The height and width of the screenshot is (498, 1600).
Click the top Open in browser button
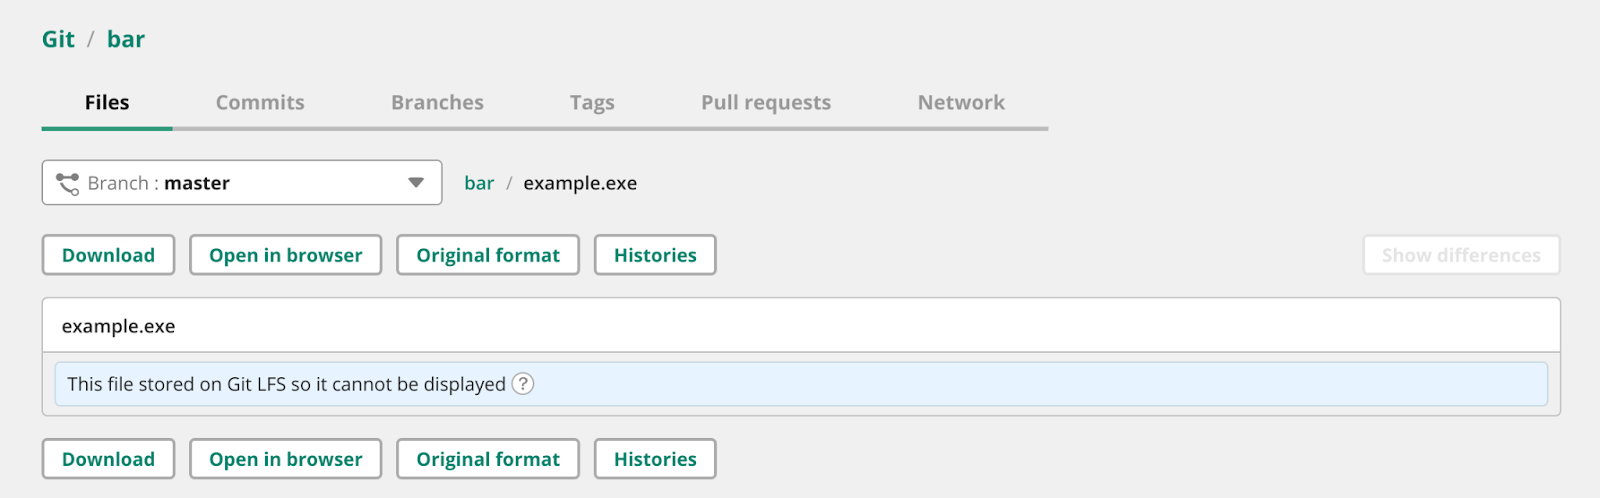[285, 255]
